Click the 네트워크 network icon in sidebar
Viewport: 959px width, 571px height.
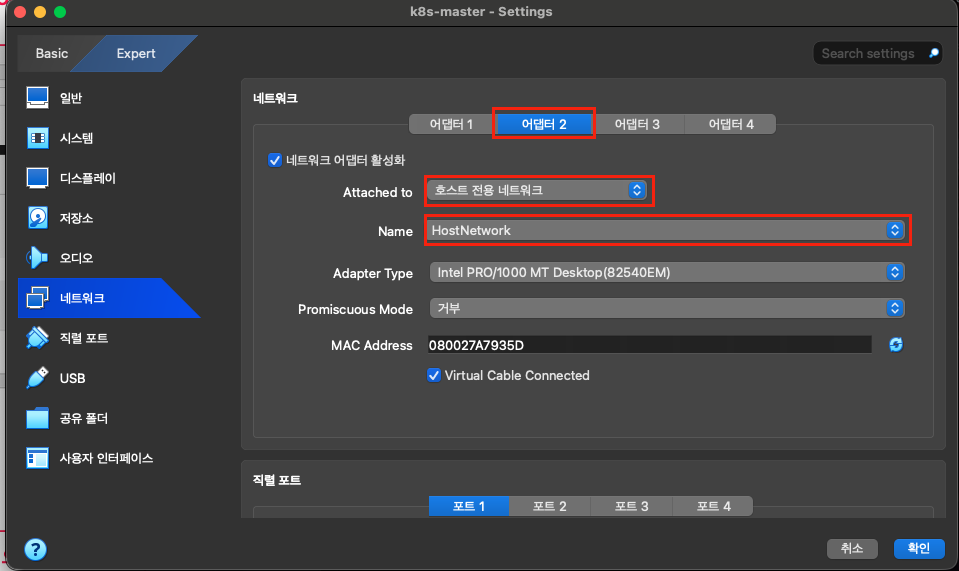37,298
